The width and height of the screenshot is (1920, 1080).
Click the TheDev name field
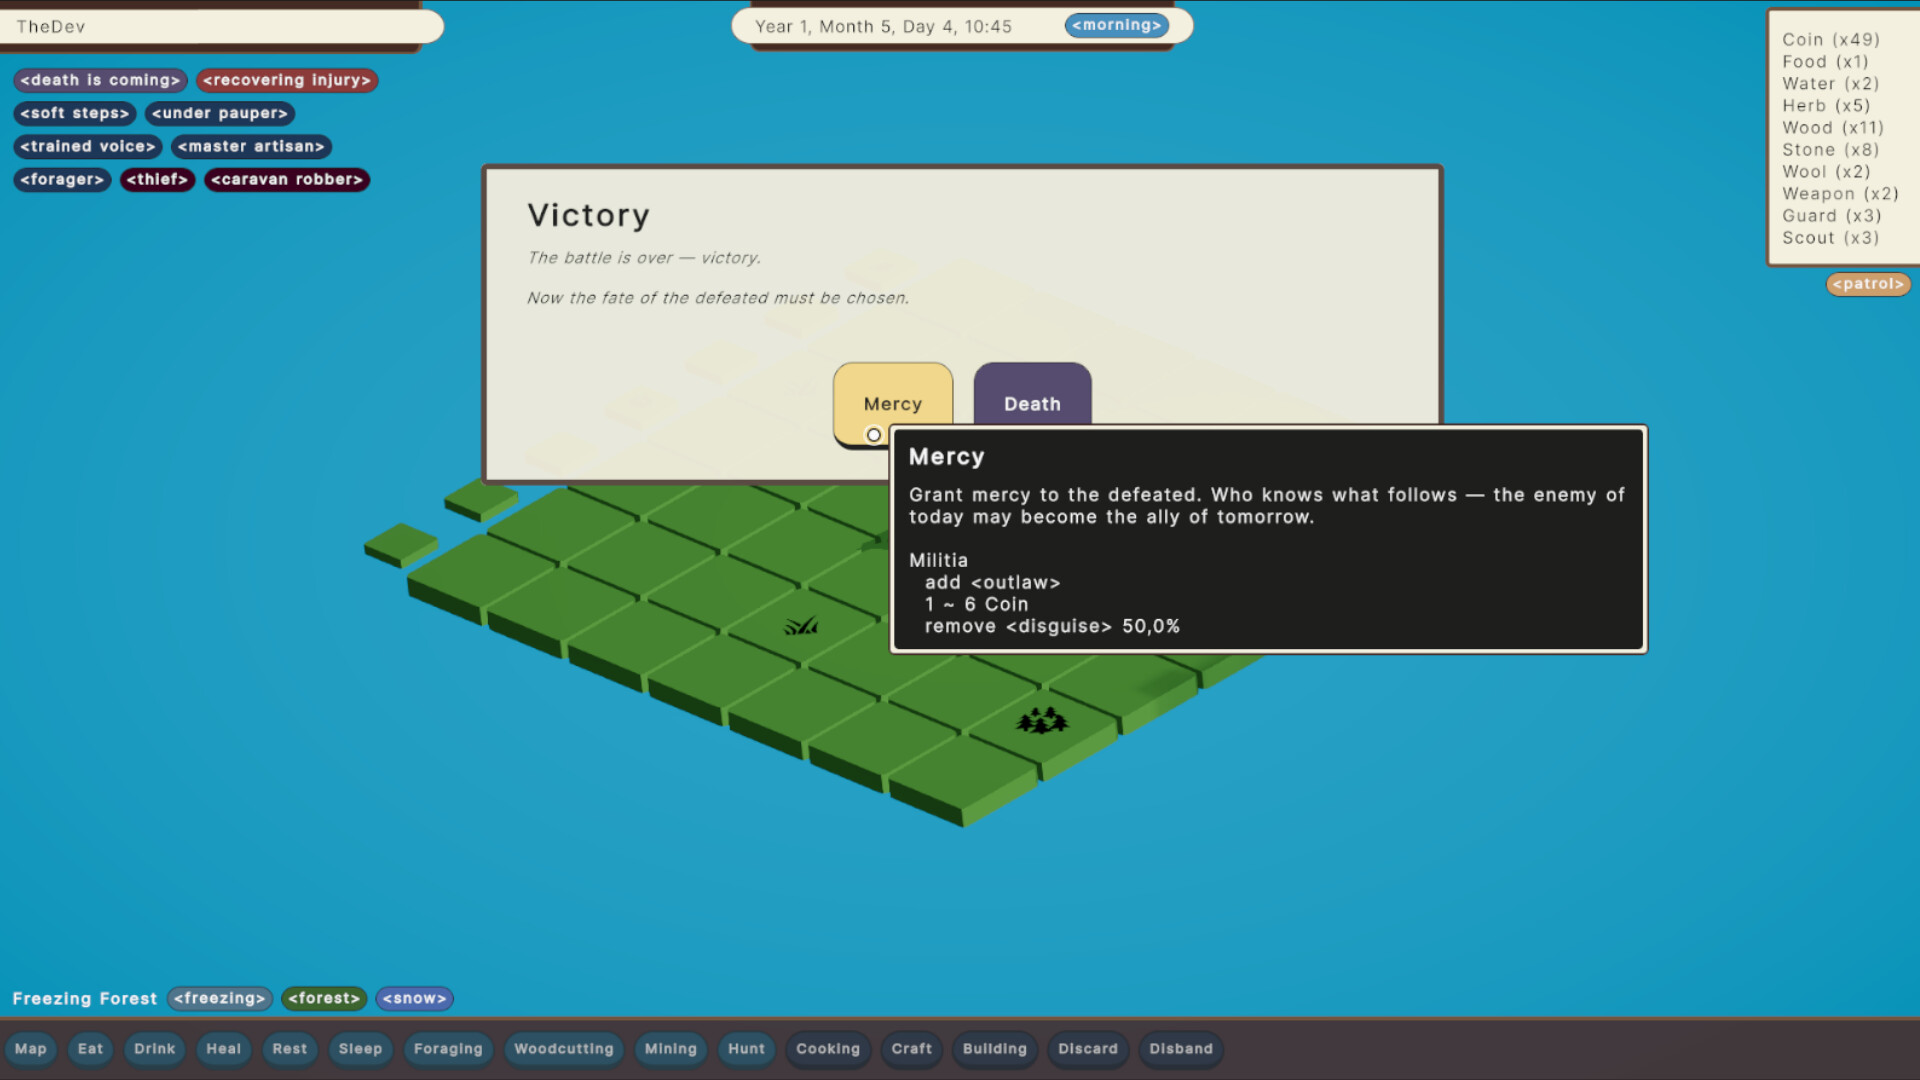[222, 26]
